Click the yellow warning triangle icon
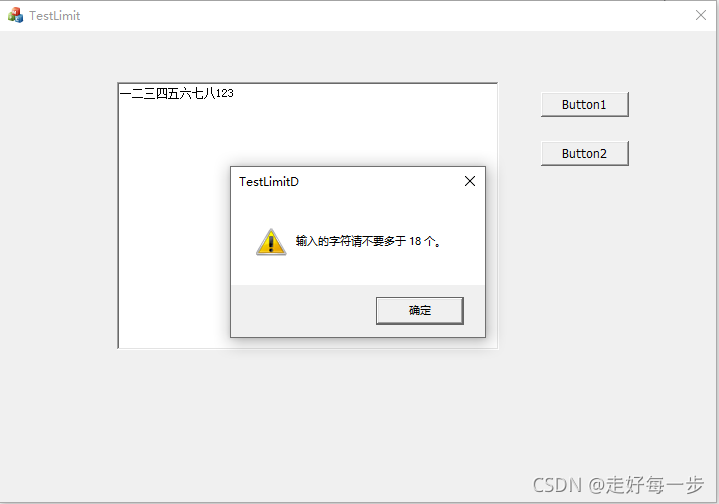This screenshot has width=719, height=504. pos(271,242)
